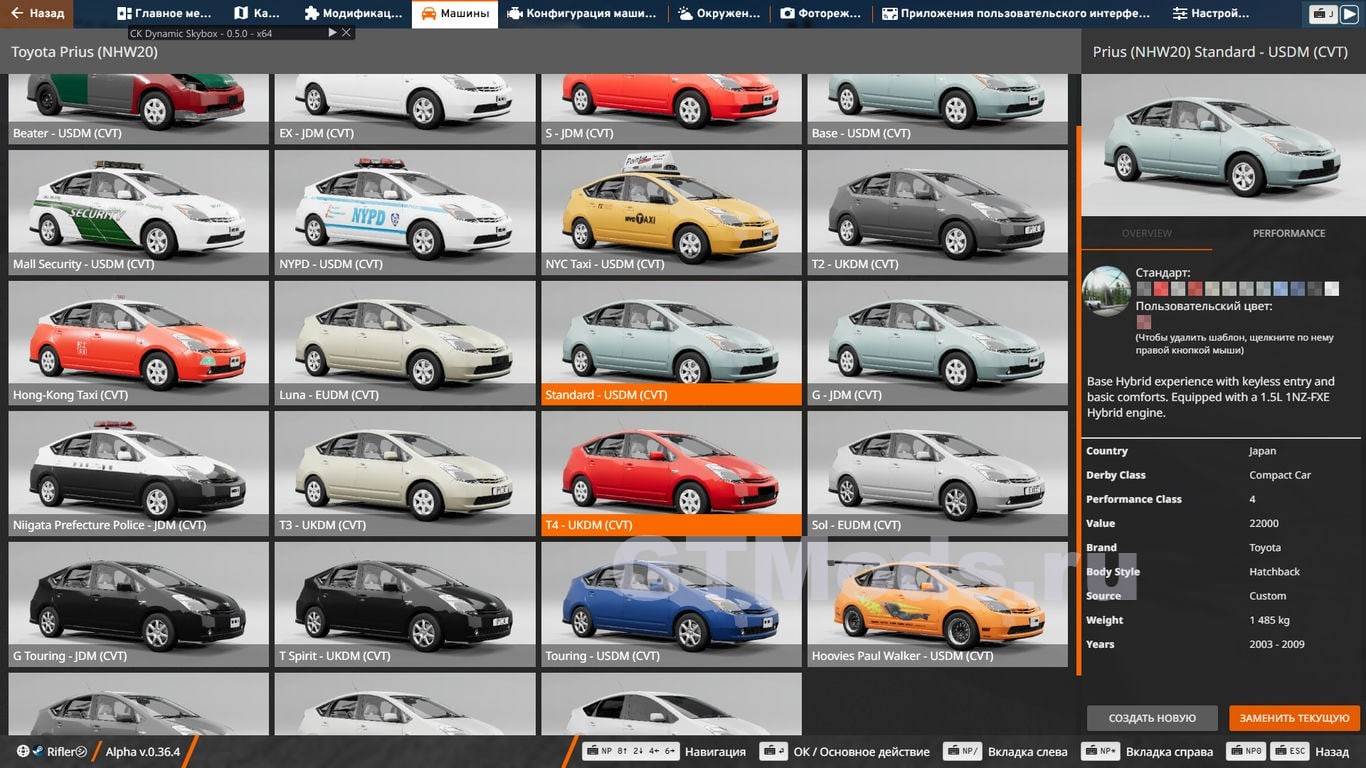Select the G Touring - JDM (CVT) config
Viewport: 1366px width, 768px height.
coord(139,604)
